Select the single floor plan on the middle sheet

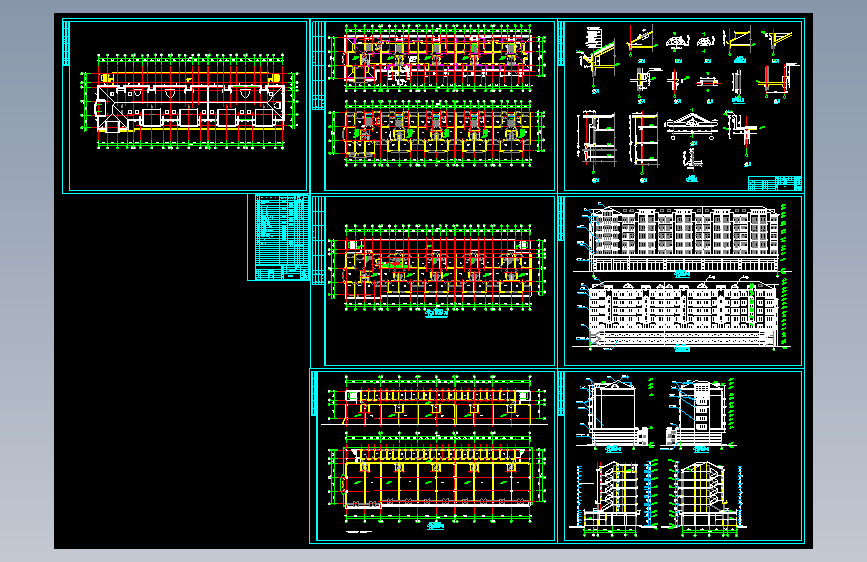[x=437, y=270]
